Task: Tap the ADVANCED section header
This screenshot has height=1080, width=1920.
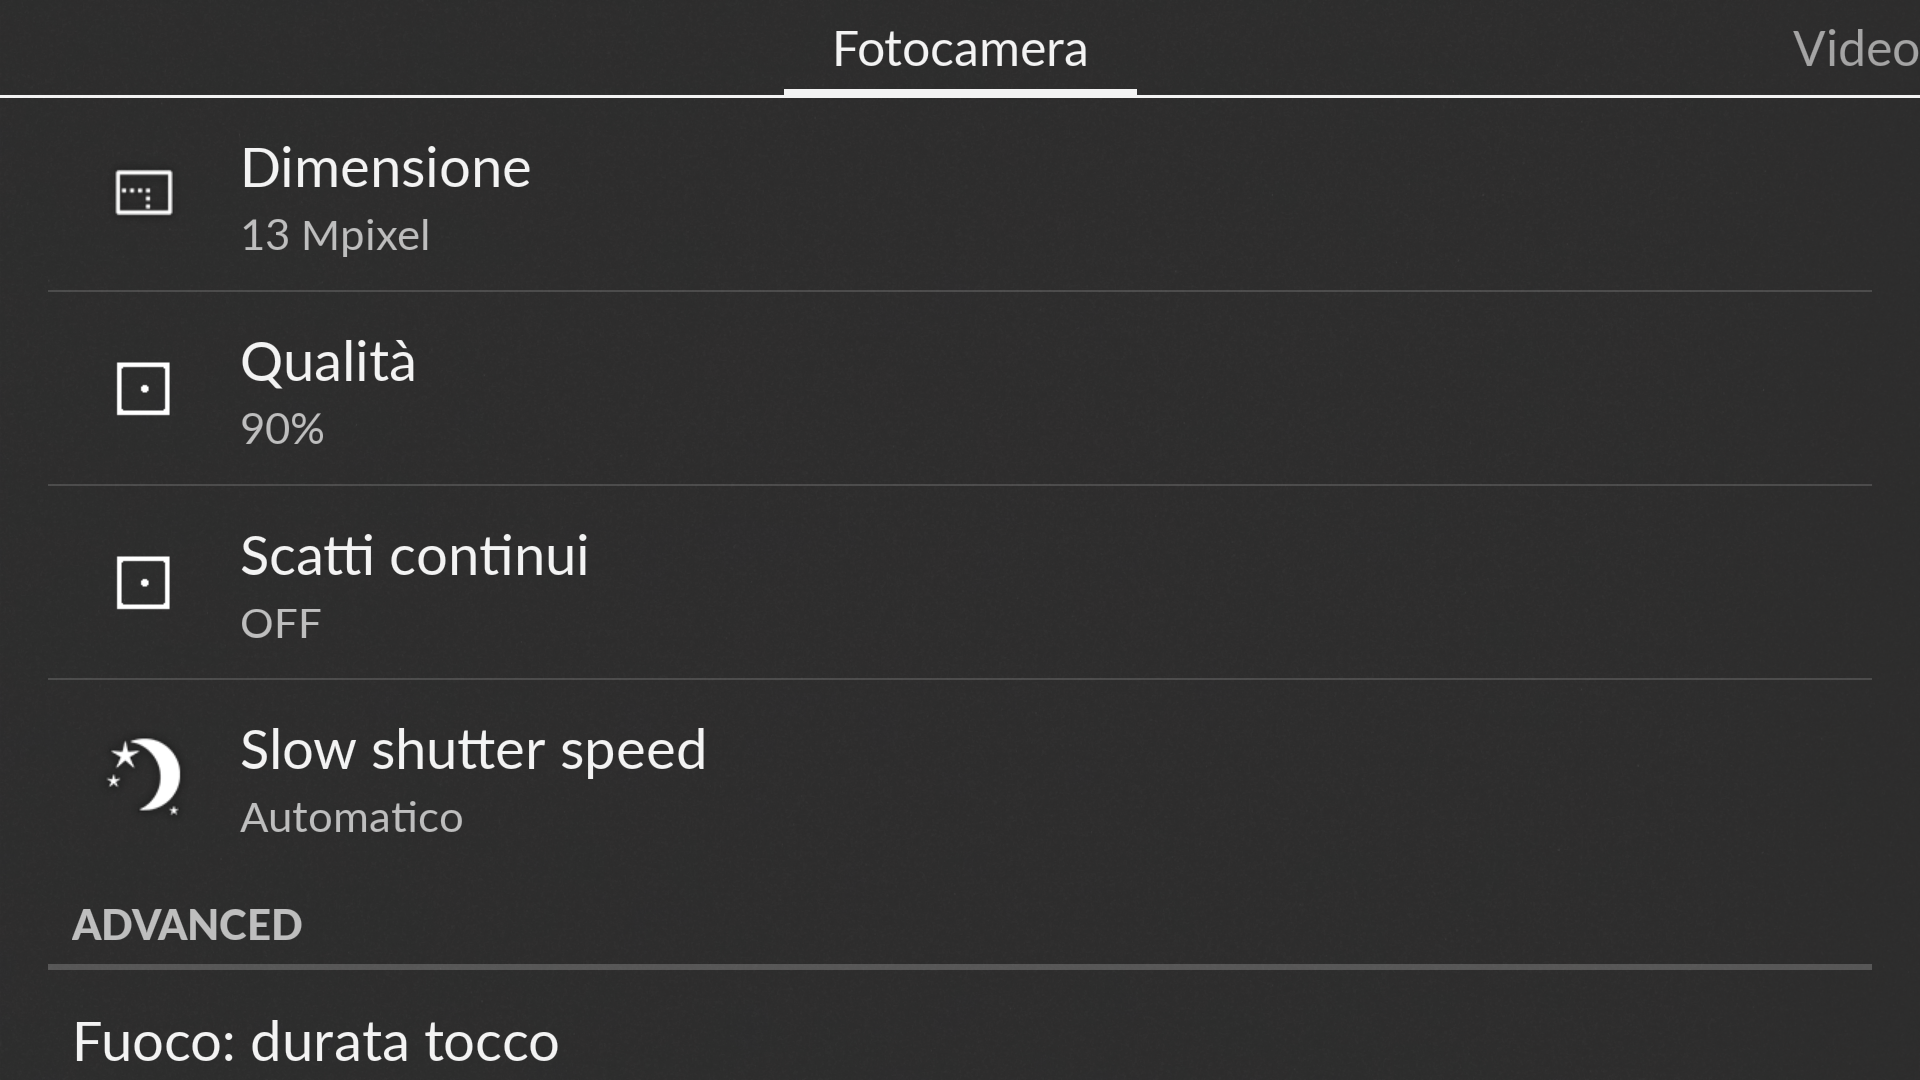Action: [187, 925]
